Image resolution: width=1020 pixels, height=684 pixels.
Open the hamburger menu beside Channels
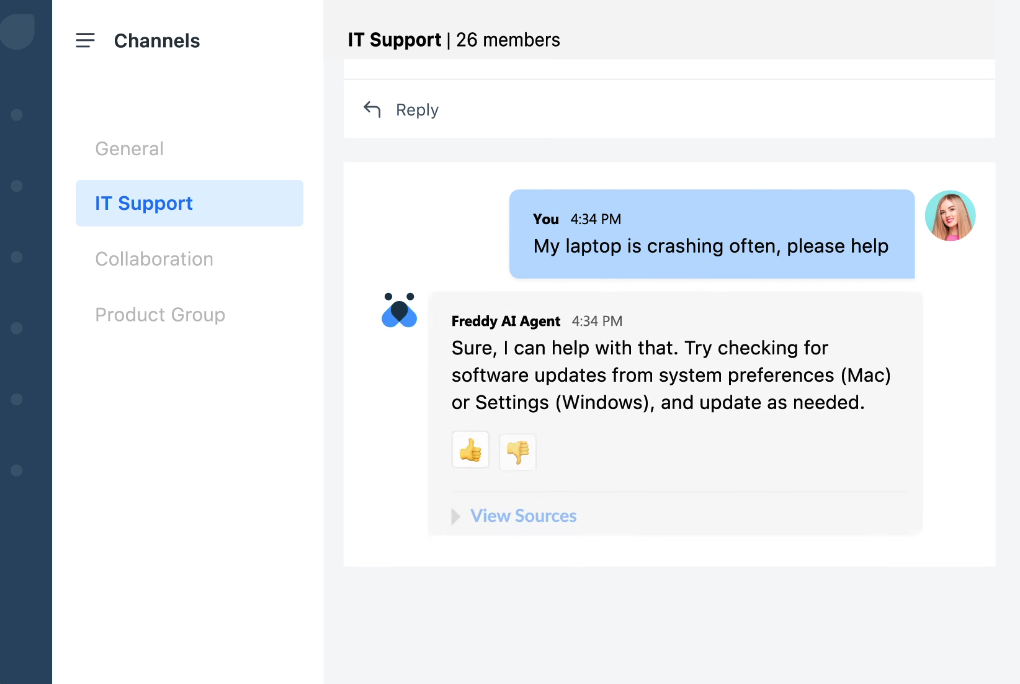(x=85, y=41)
